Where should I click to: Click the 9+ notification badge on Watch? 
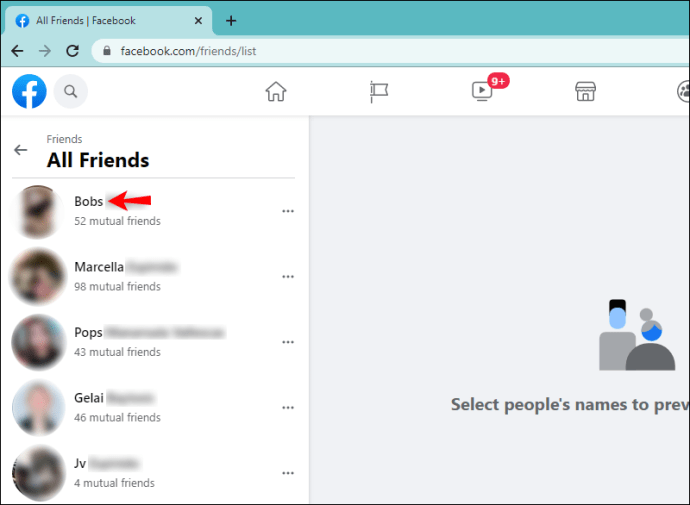[x=498, y=81]
